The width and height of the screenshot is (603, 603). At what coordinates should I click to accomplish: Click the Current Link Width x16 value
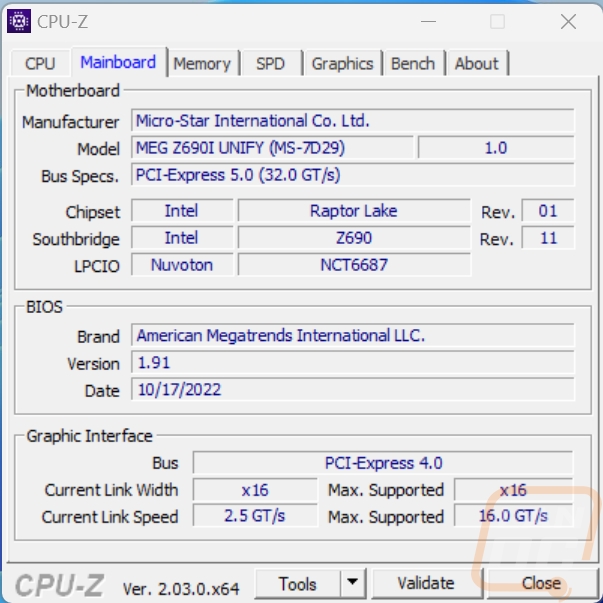pos(255,490)
